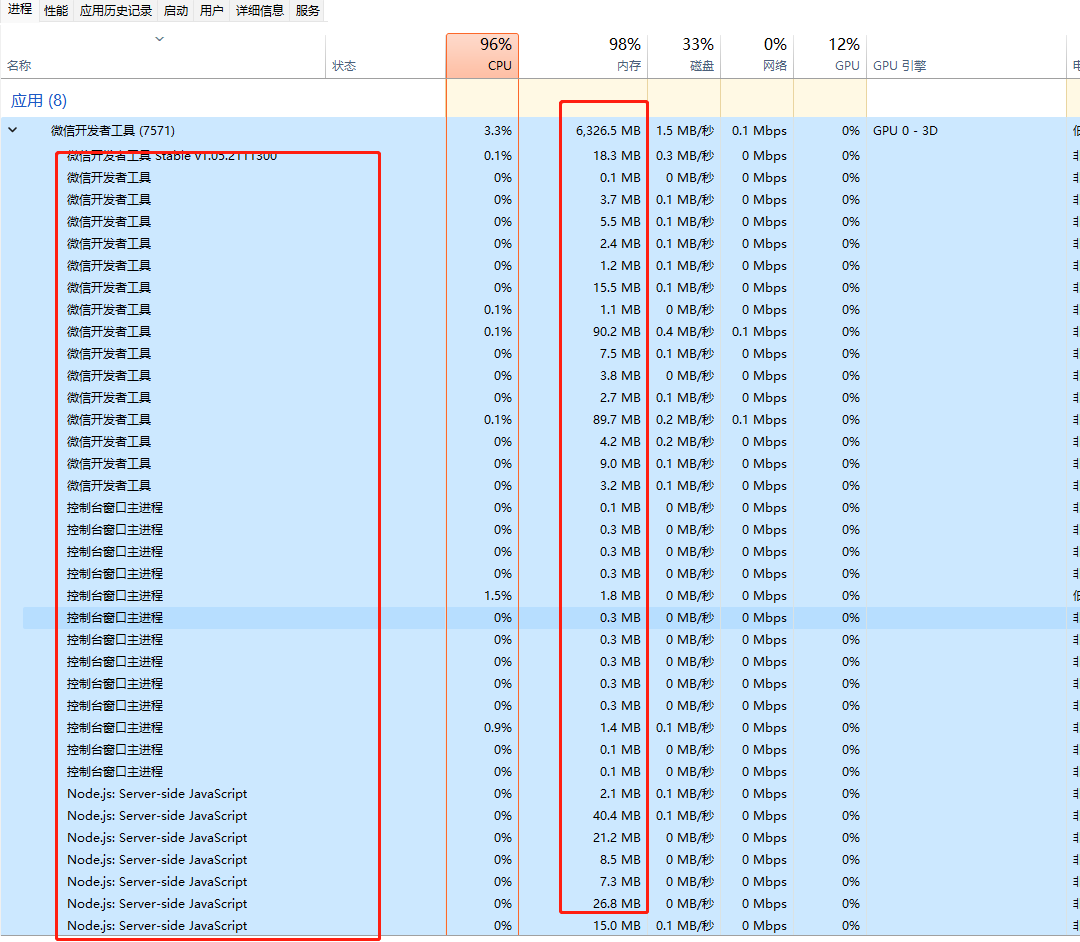Click the GPU 0 - 3D engine cell
1080x942 pixels.
[x=905, y=130]
